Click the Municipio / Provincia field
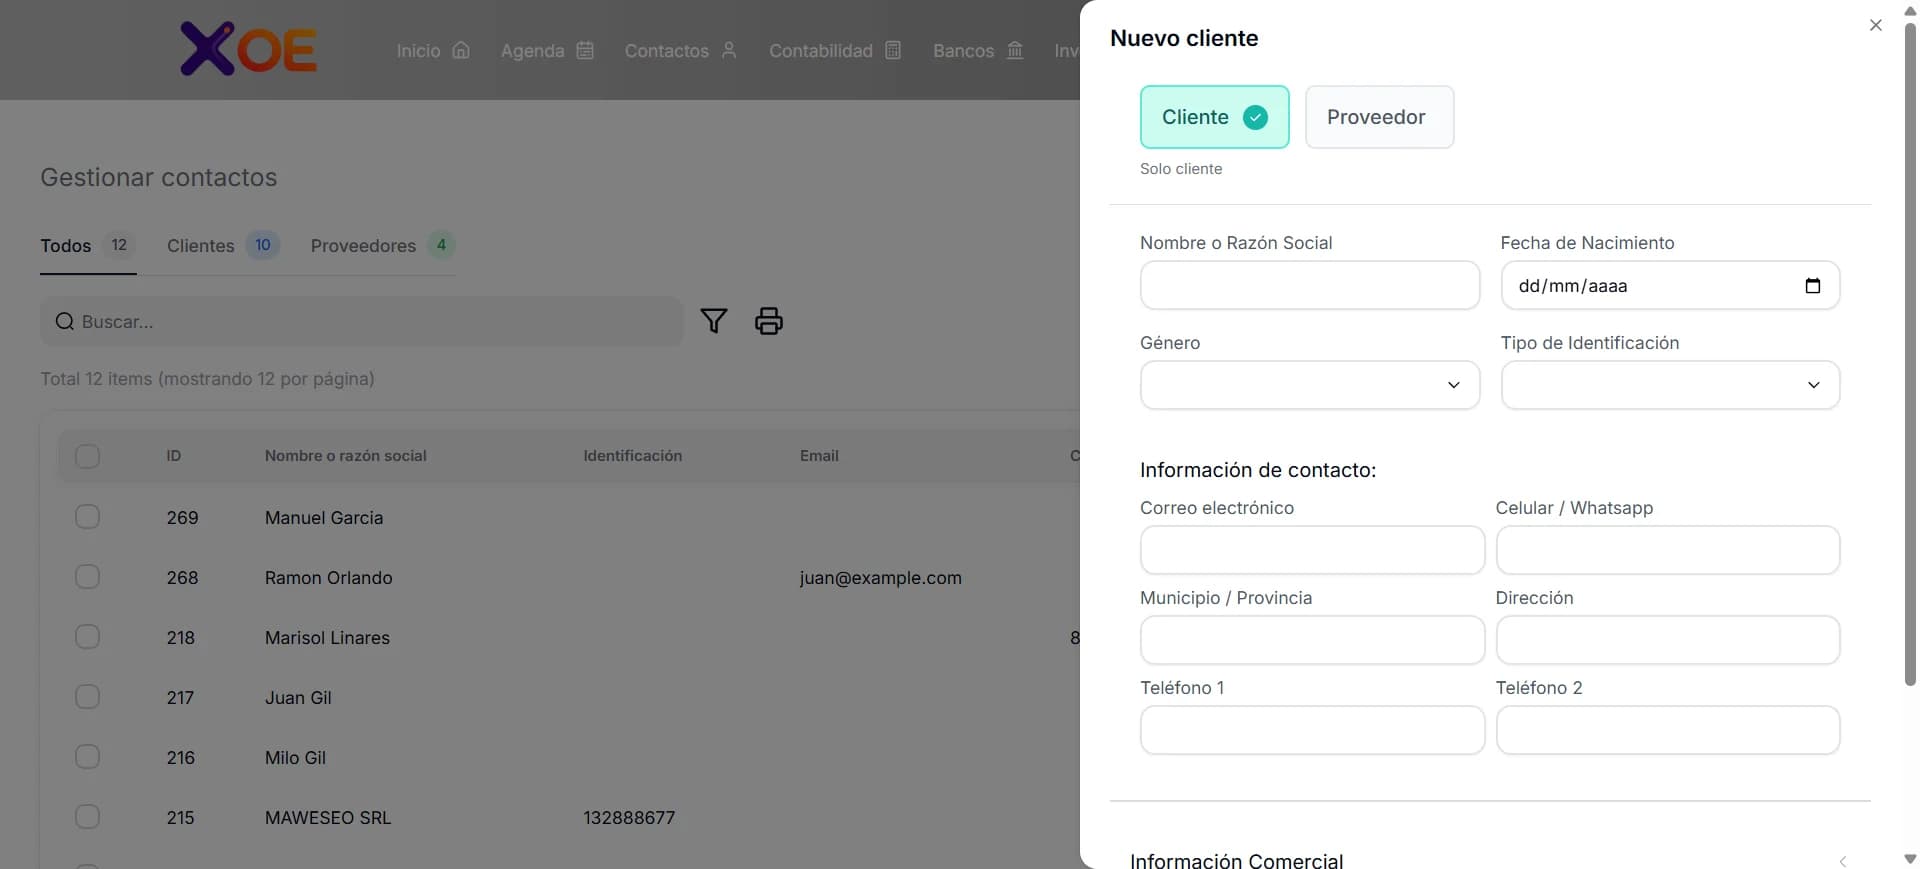Viewport: 1920px width, 869px height. 1312,640
